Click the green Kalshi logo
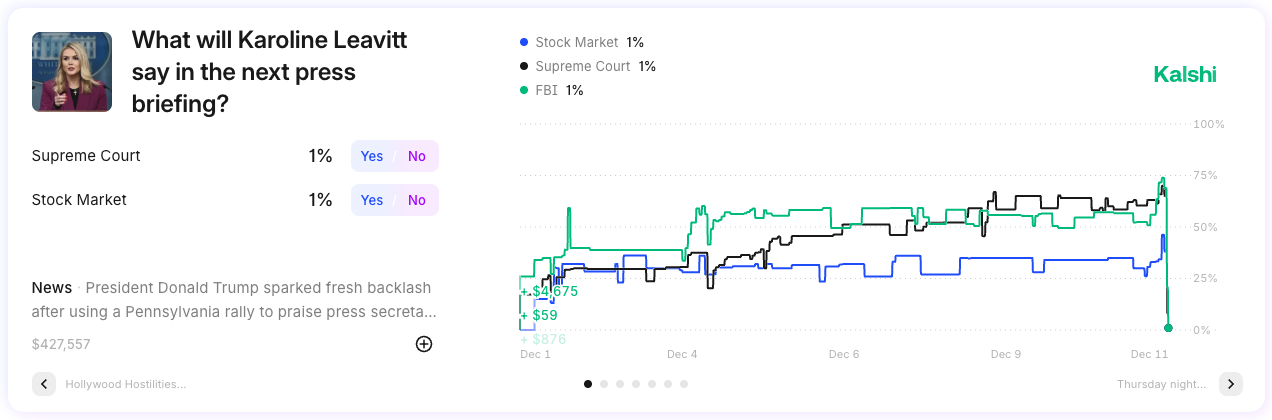 click(1185, 74)
